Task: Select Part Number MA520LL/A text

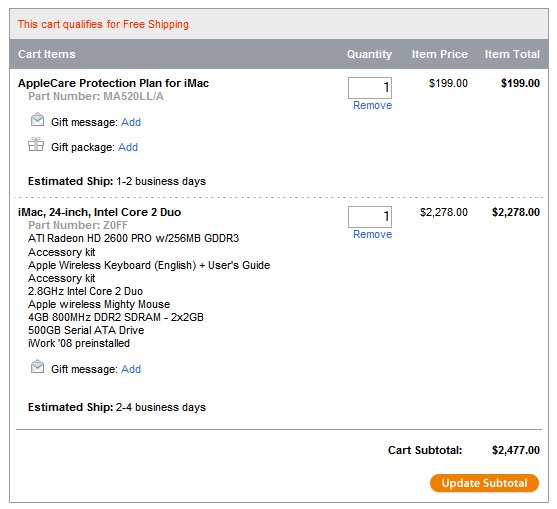Action: point(96,96)
